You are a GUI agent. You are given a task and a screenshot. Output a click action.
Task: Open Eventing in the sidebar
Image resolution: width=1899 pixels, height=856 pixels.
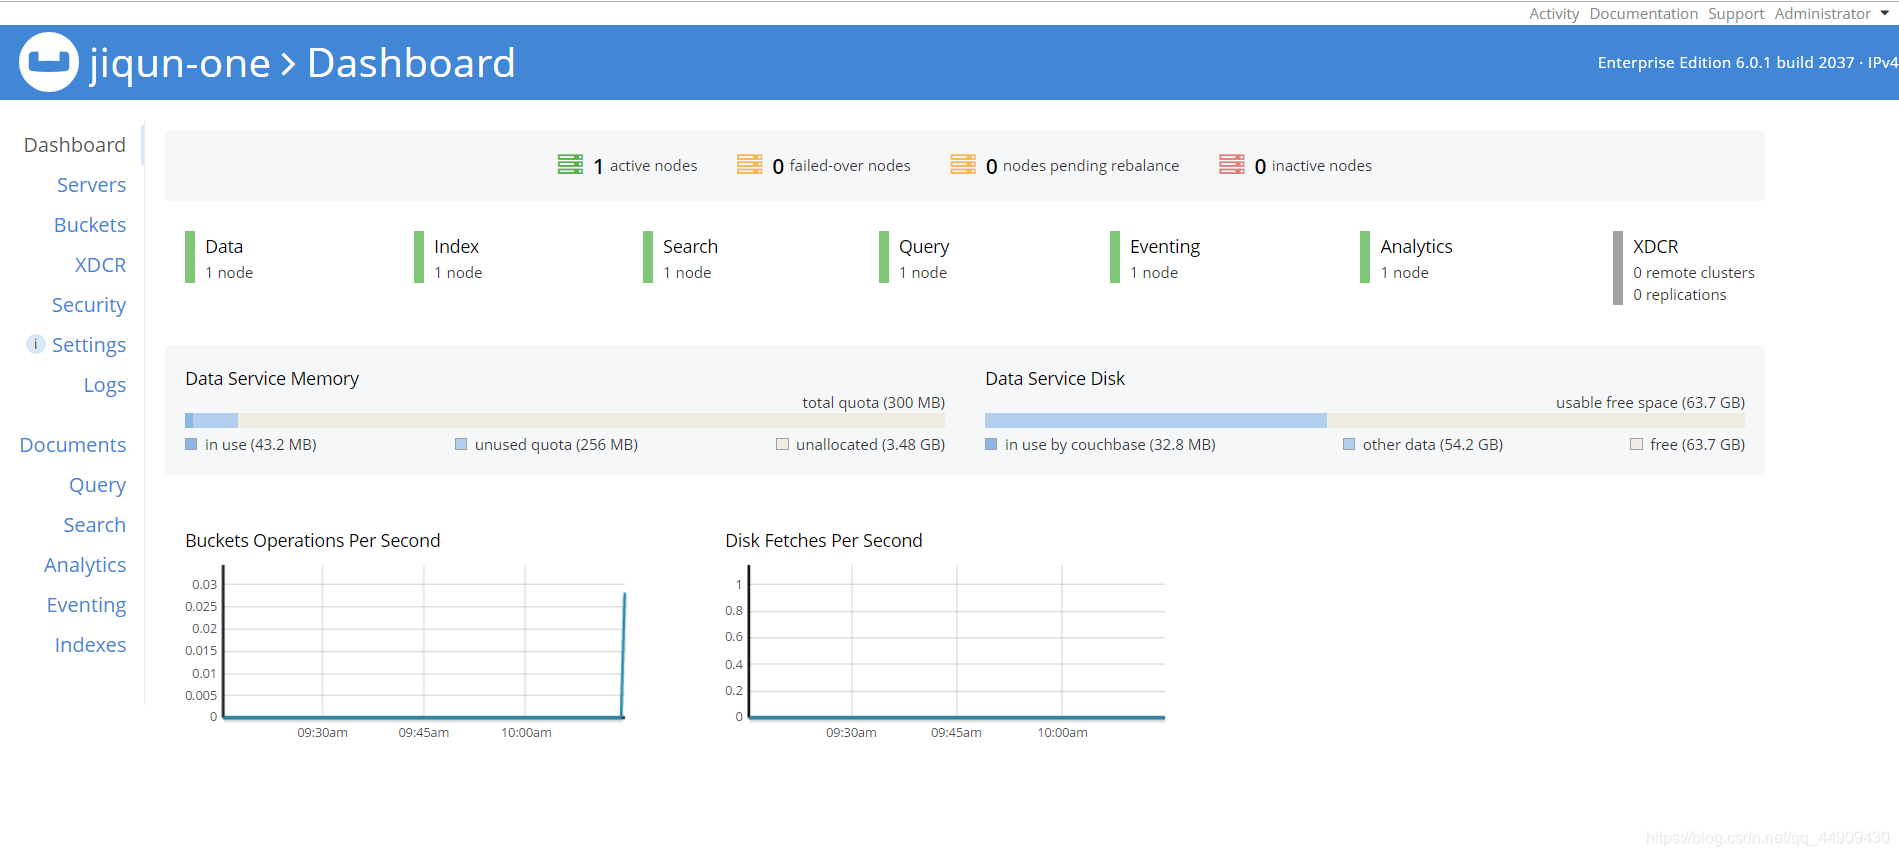[86, 605]
